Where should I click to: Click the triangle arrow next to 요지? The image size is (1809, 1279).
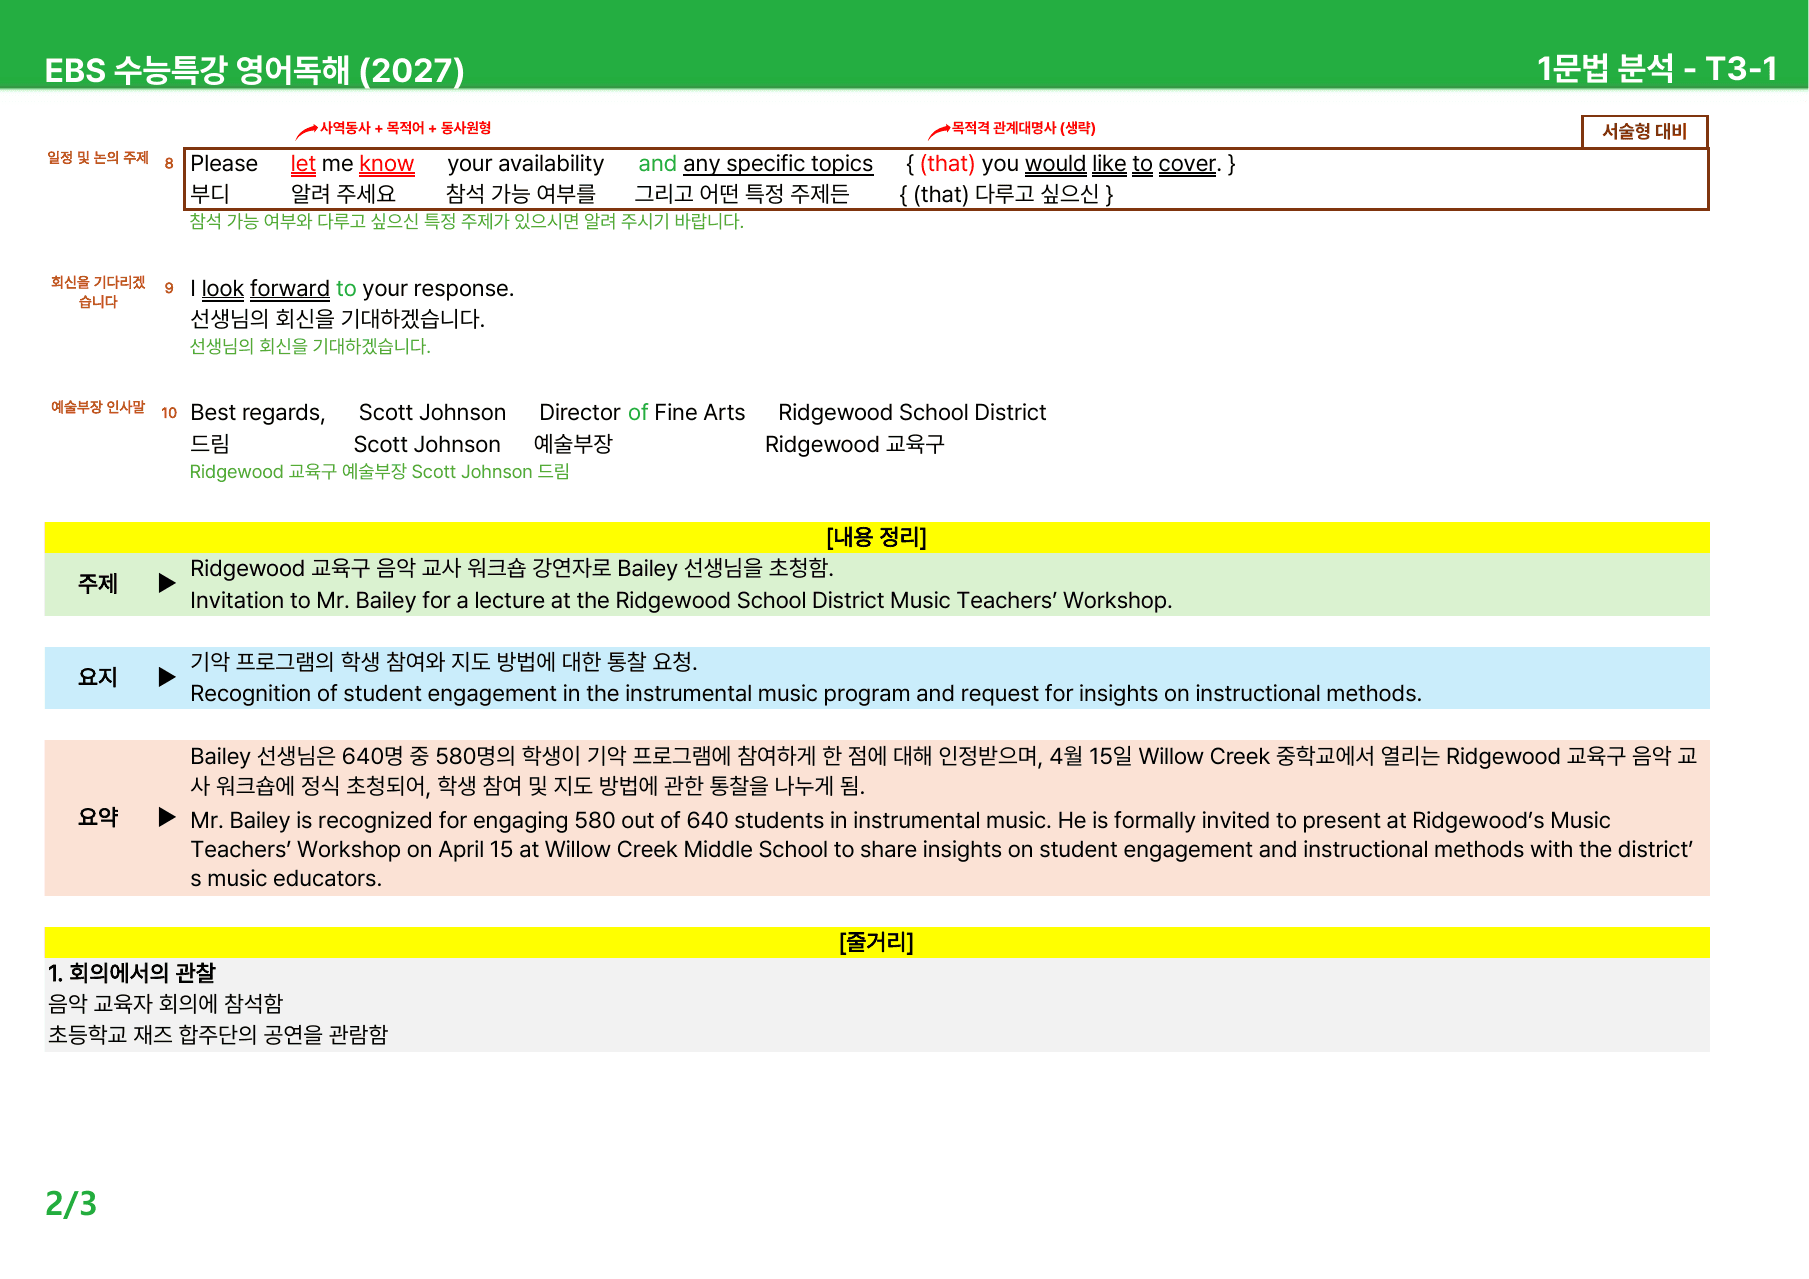(x=167, y=677)
